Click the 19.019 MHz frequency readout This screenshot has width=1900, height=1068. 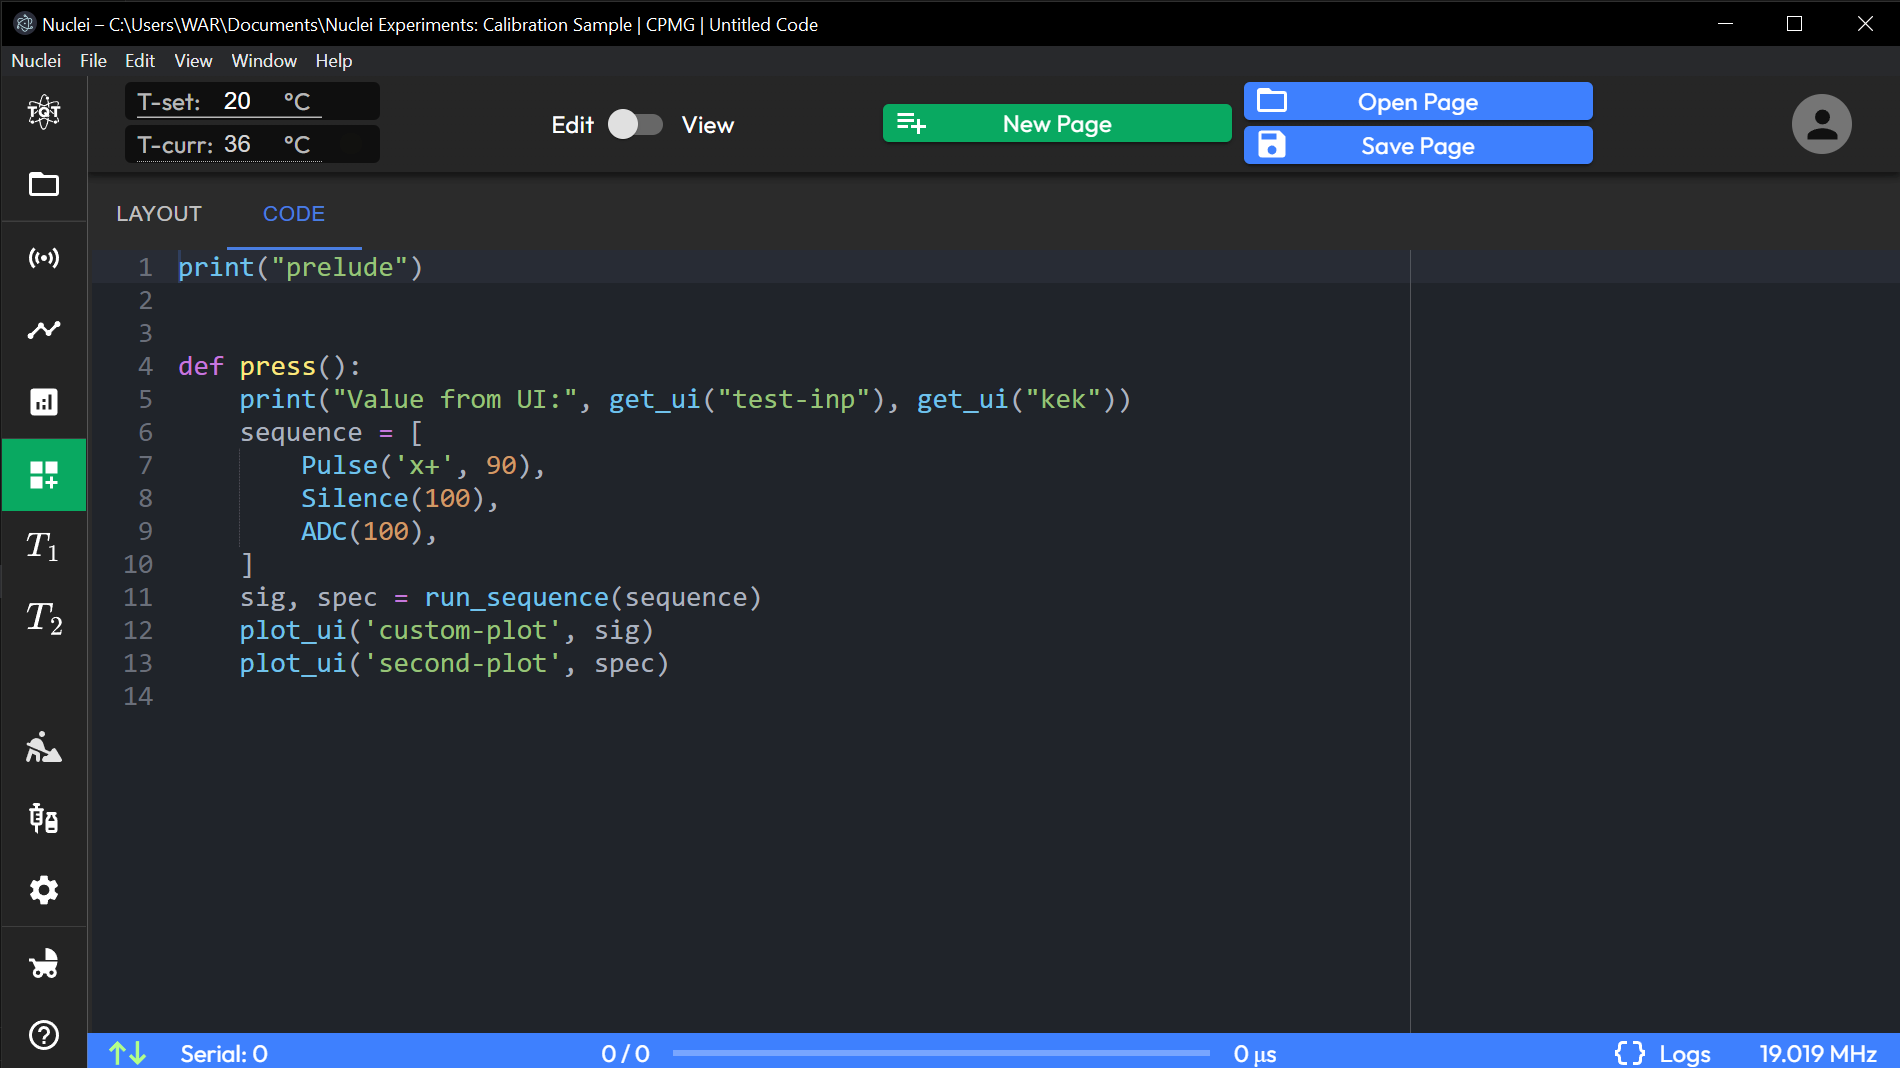[x=1818, y=1054]
